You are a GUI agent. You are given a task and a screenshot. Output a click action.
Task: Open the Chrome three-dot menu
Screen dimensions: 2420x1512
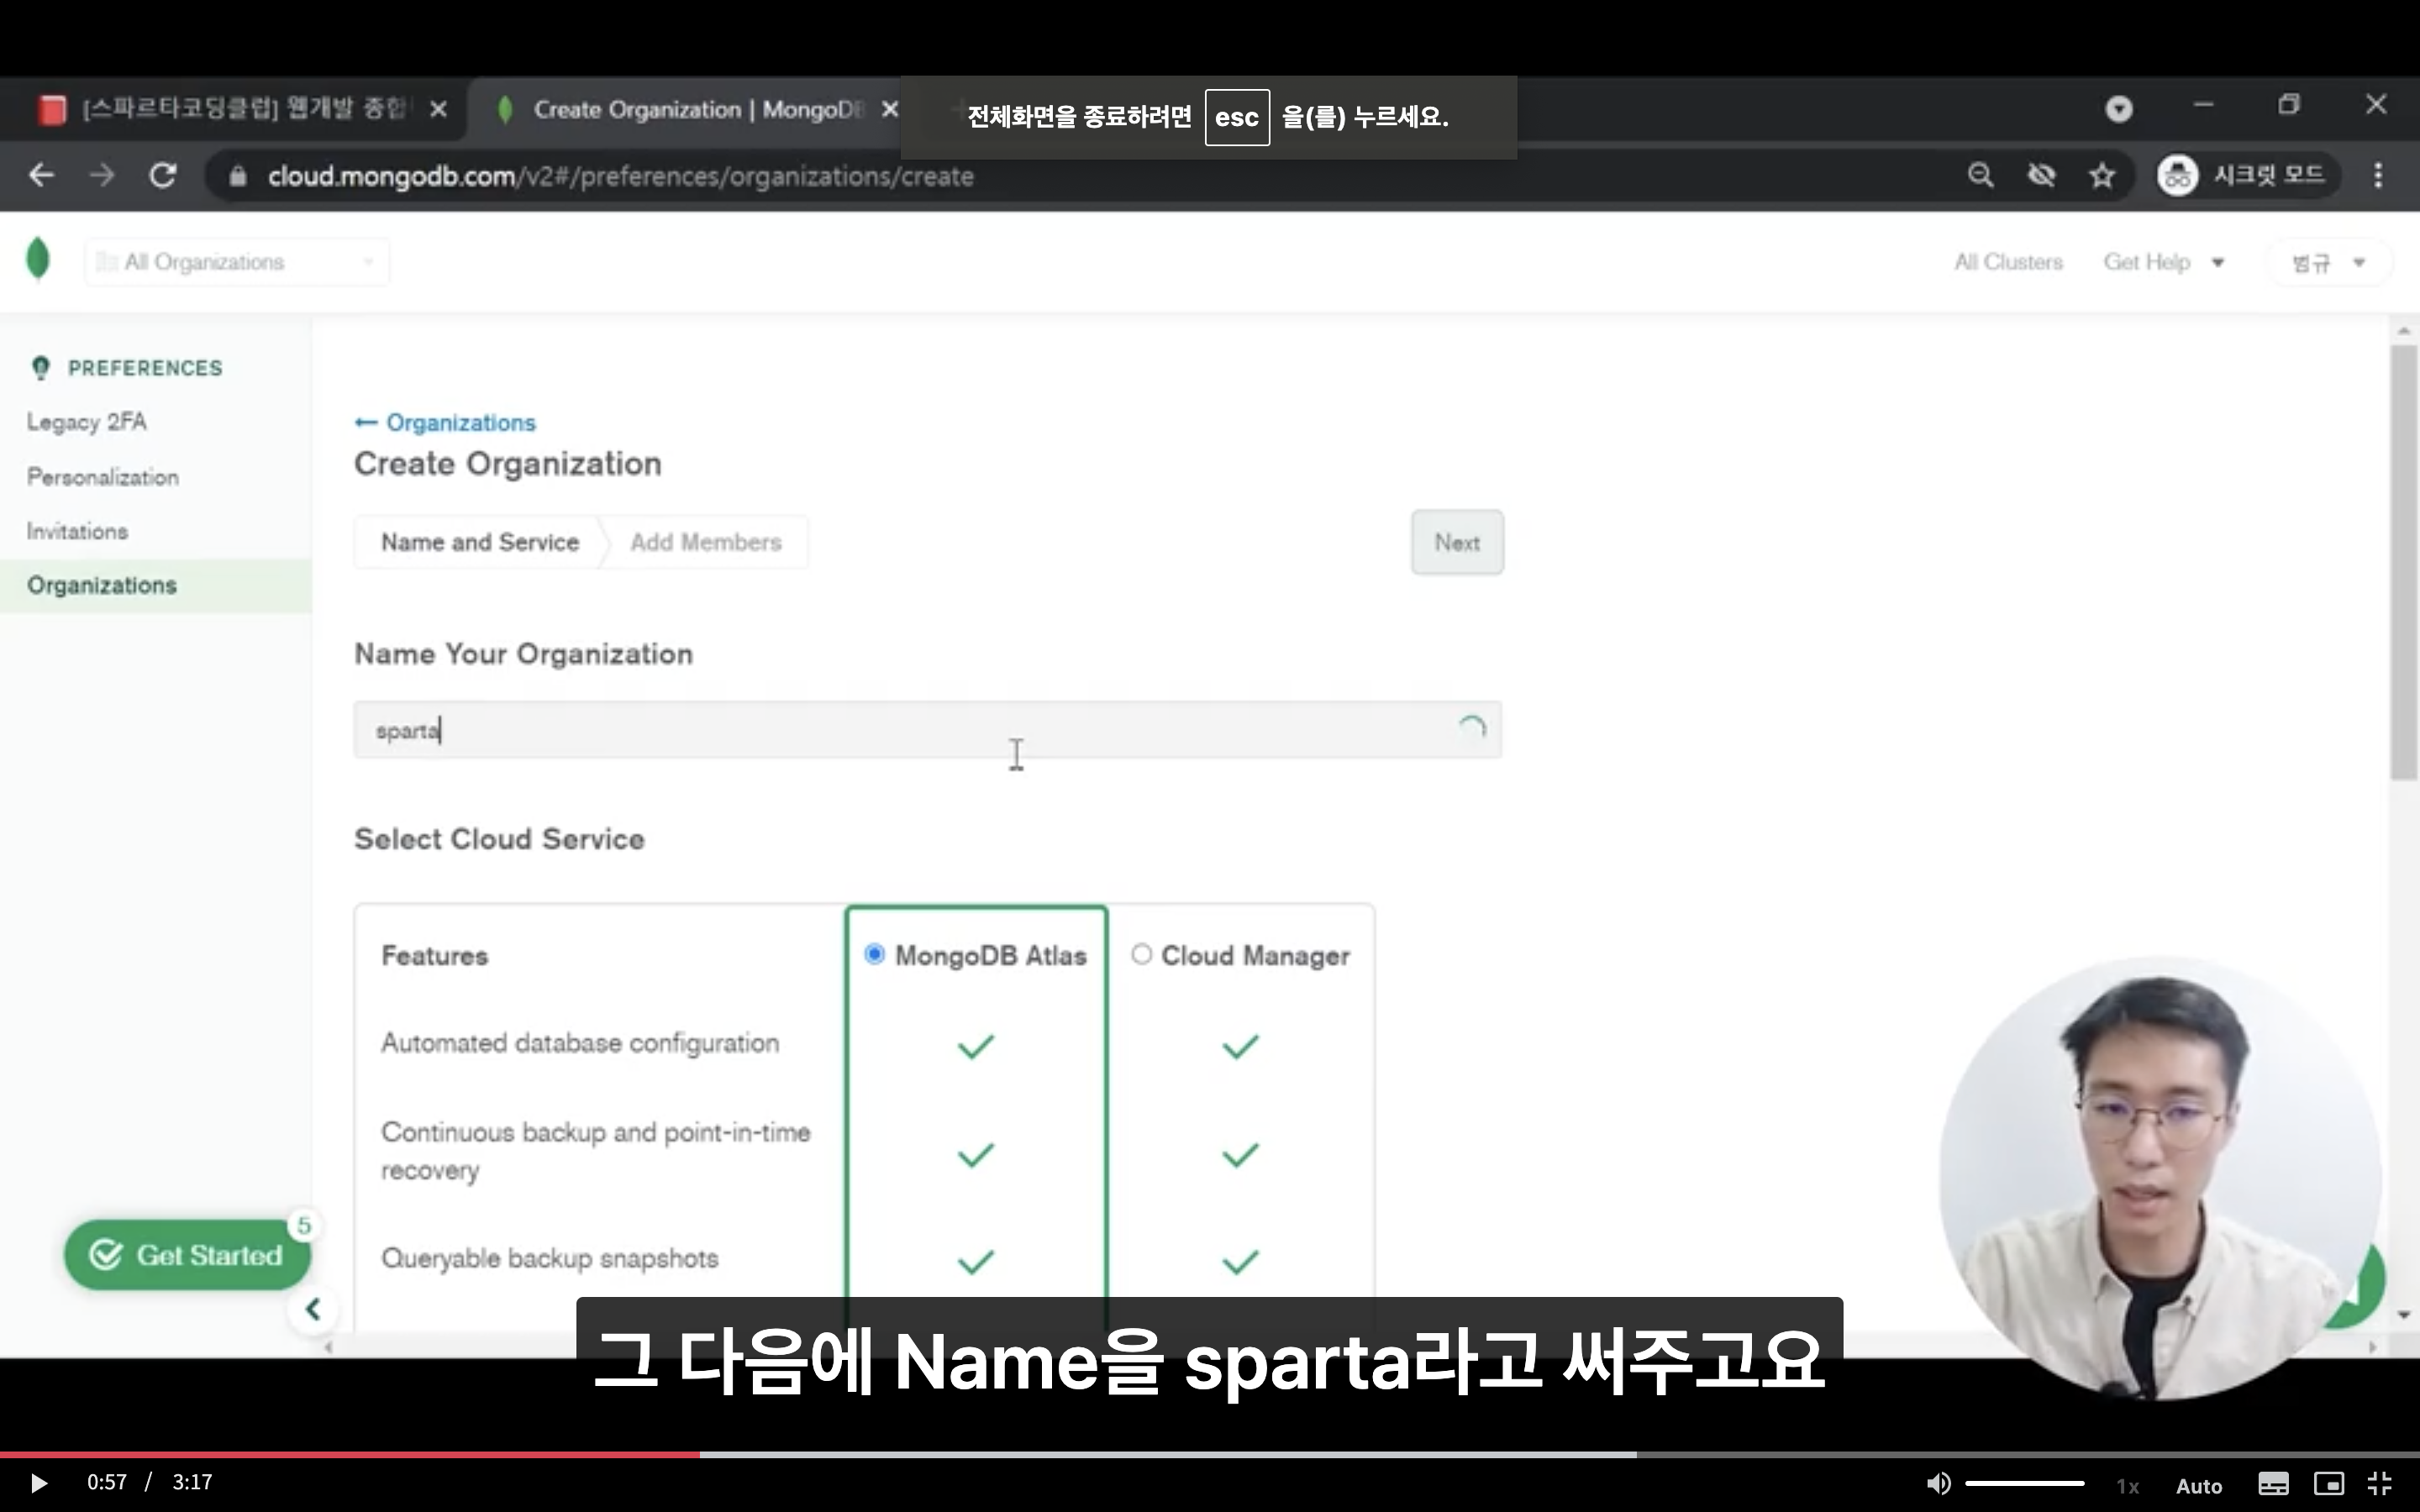(x=2378, y=176)
